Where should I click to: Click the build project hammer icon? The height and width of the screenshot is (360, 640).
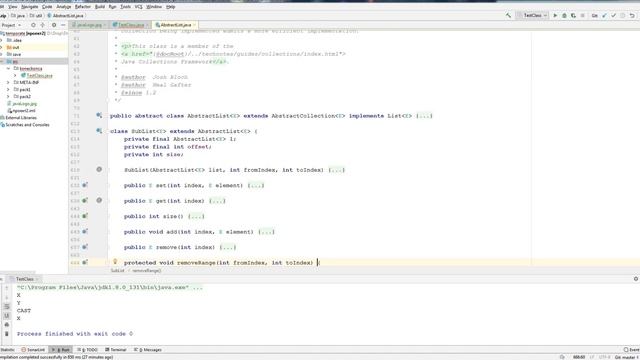[508, 16]
